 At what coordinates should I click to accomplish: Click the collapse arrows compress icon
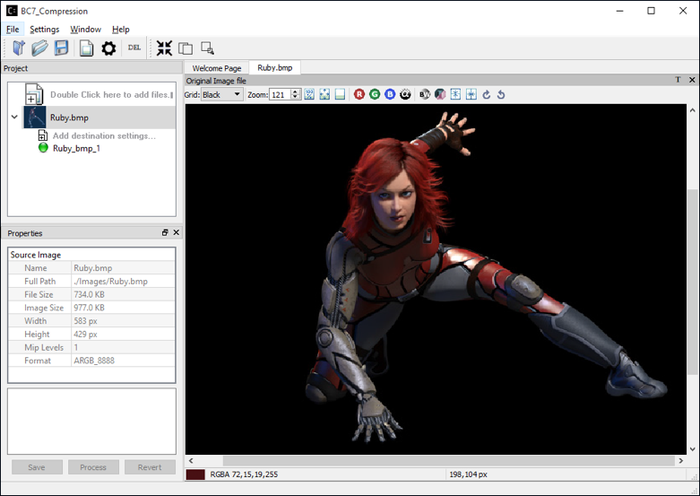click(x=165, y=48)
